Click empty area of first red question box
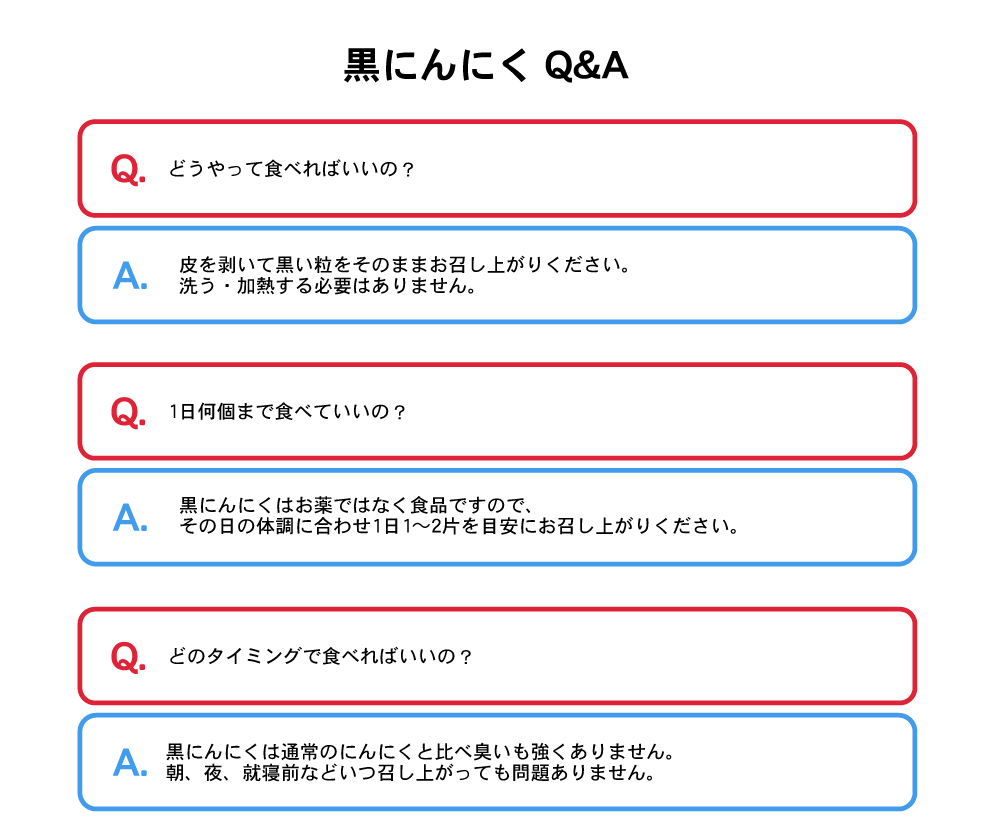Screen dimensions: 990x836 pyautogui.click(x=663, y=169)
